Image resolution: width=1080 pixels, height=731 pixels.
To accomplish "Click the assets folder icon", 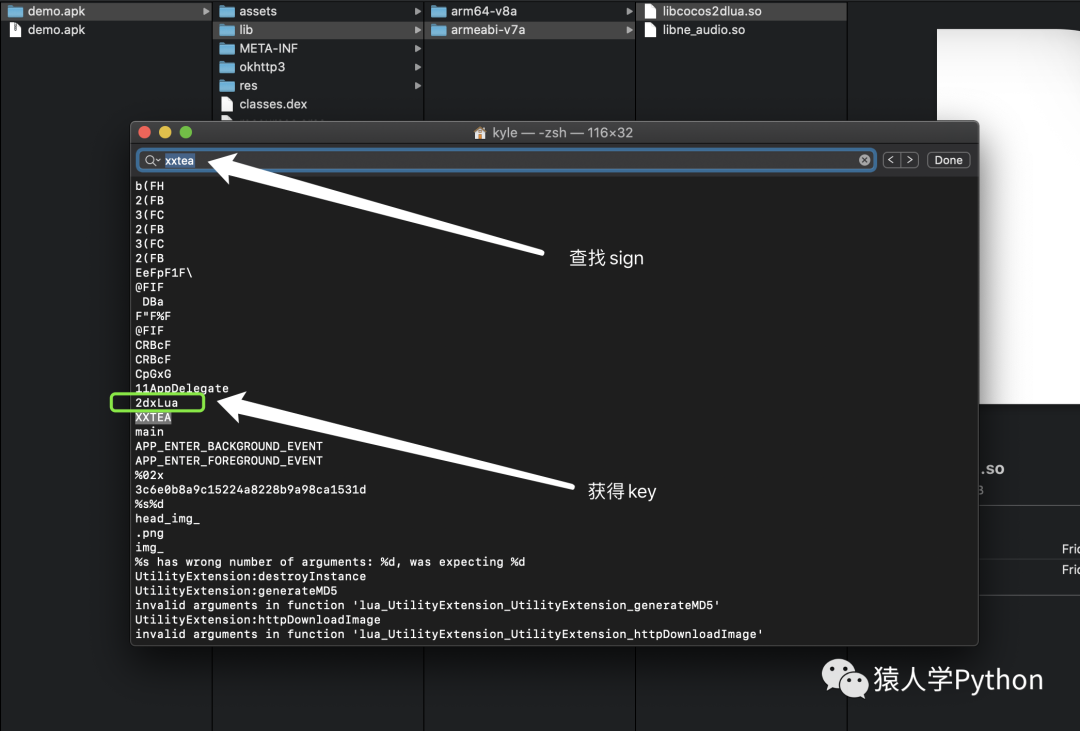I will tap(227, 11).
